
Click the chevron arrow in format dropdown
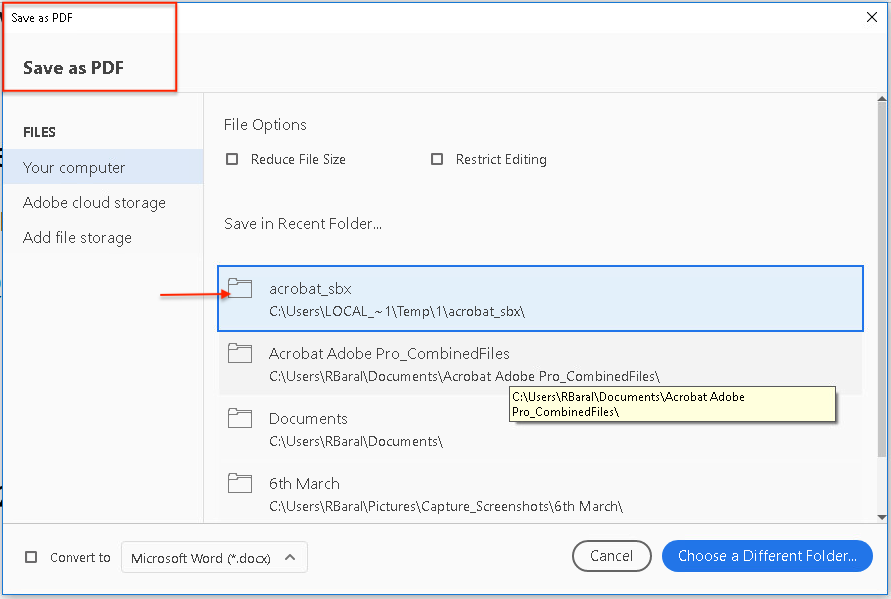(x=291, y=557)
